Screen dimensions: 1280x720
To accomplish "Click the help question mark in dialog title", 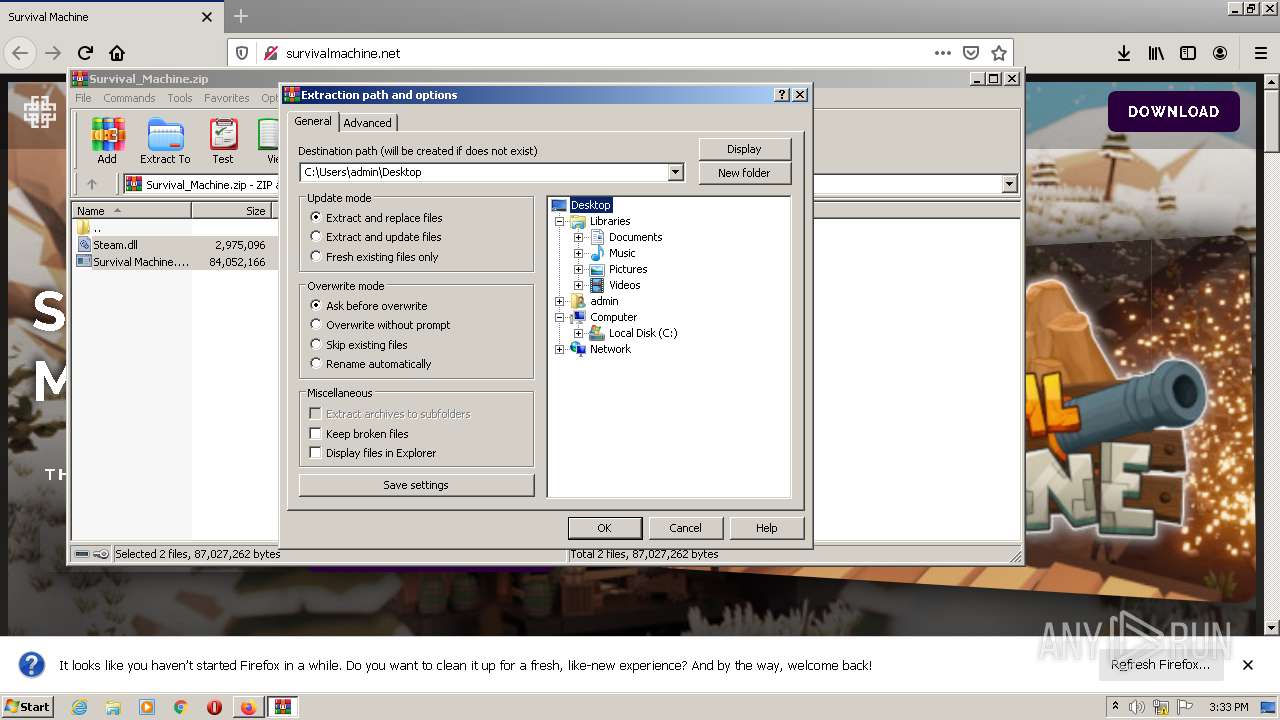I will (x=782, y=95).
